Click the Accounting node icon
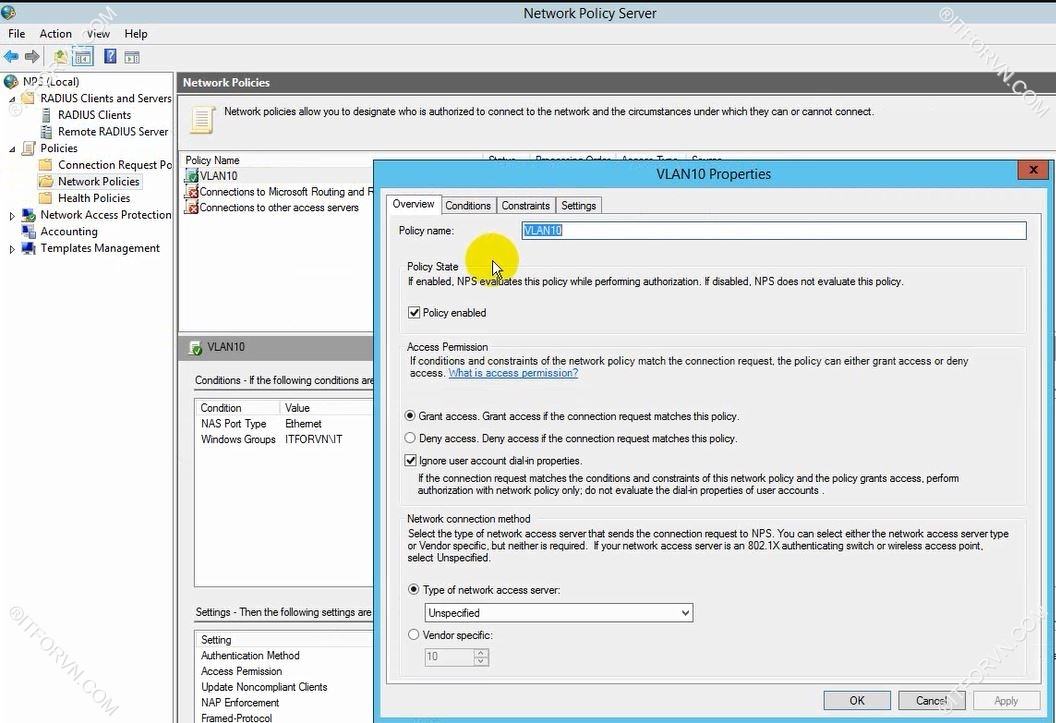This screenshot has width=1056, height=723. pyautogui.click(x=28, y=232)
